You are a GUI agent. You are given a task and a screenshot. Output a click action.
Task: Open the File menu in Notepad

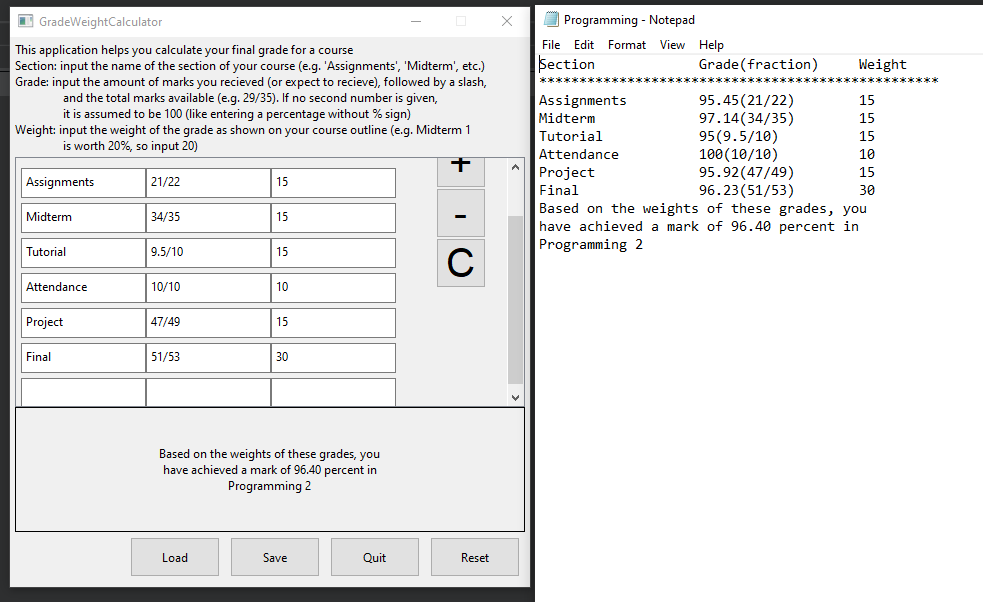(x=551, y=44)
